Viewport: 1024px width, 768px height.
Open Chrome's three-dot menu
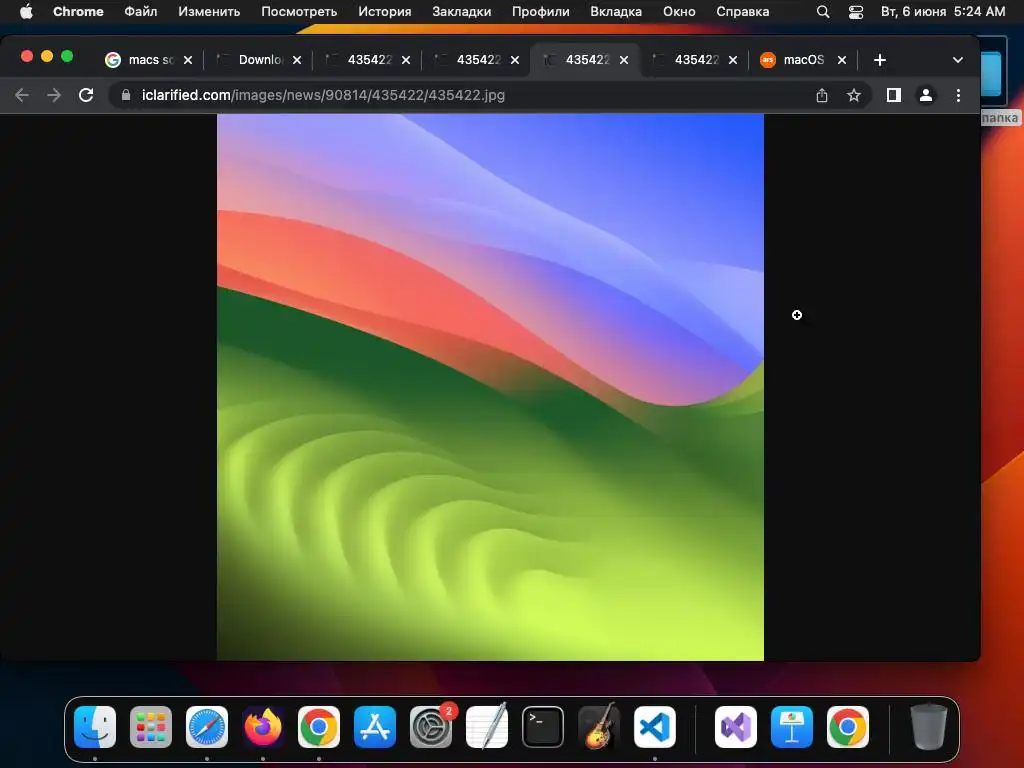[958, 95]
